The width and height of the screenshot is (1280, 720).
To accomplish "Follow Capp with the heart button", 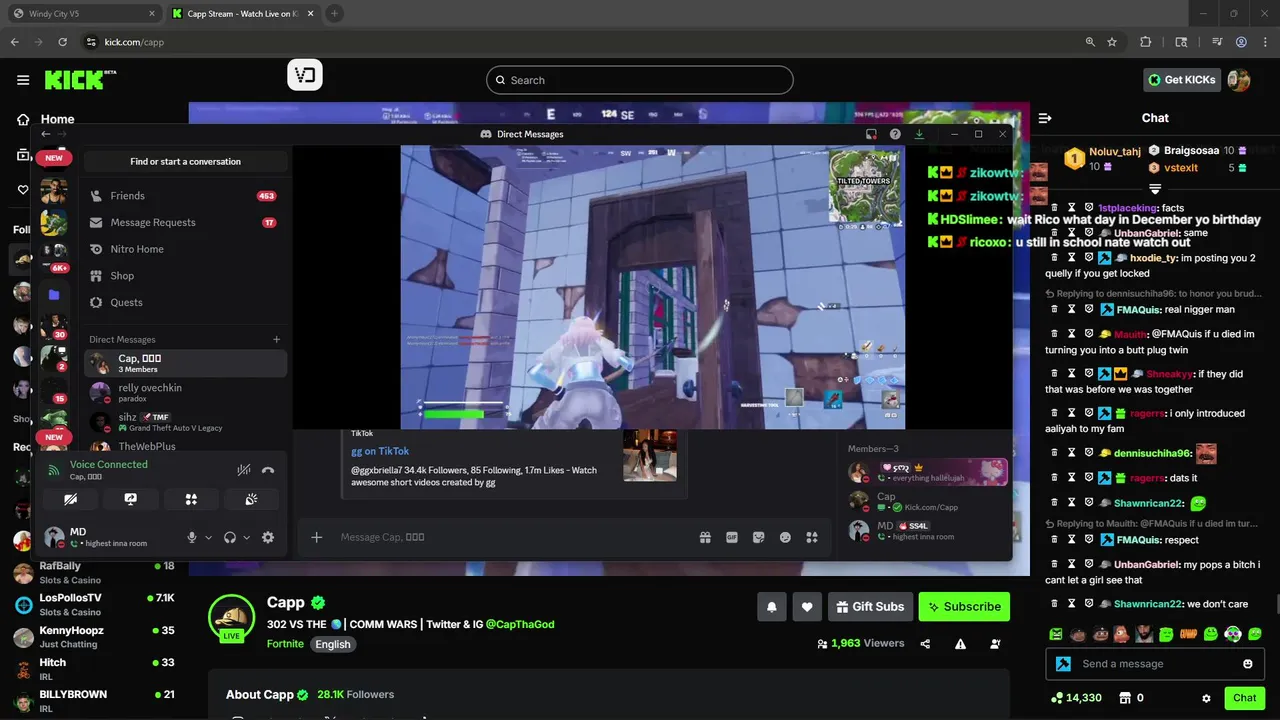I will click(807, 606).
